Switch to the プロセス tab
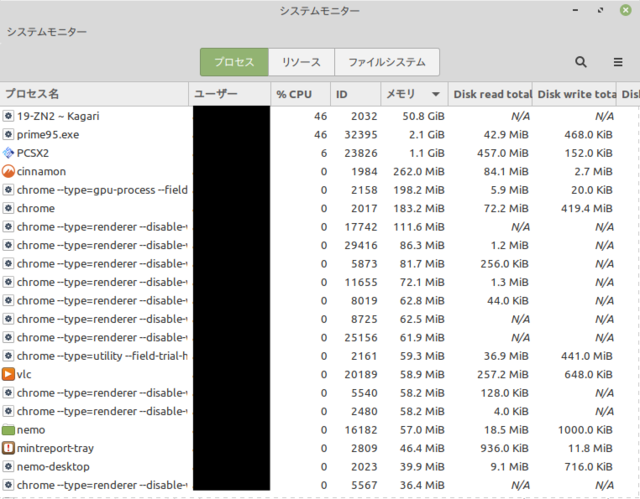 (234, 62)
